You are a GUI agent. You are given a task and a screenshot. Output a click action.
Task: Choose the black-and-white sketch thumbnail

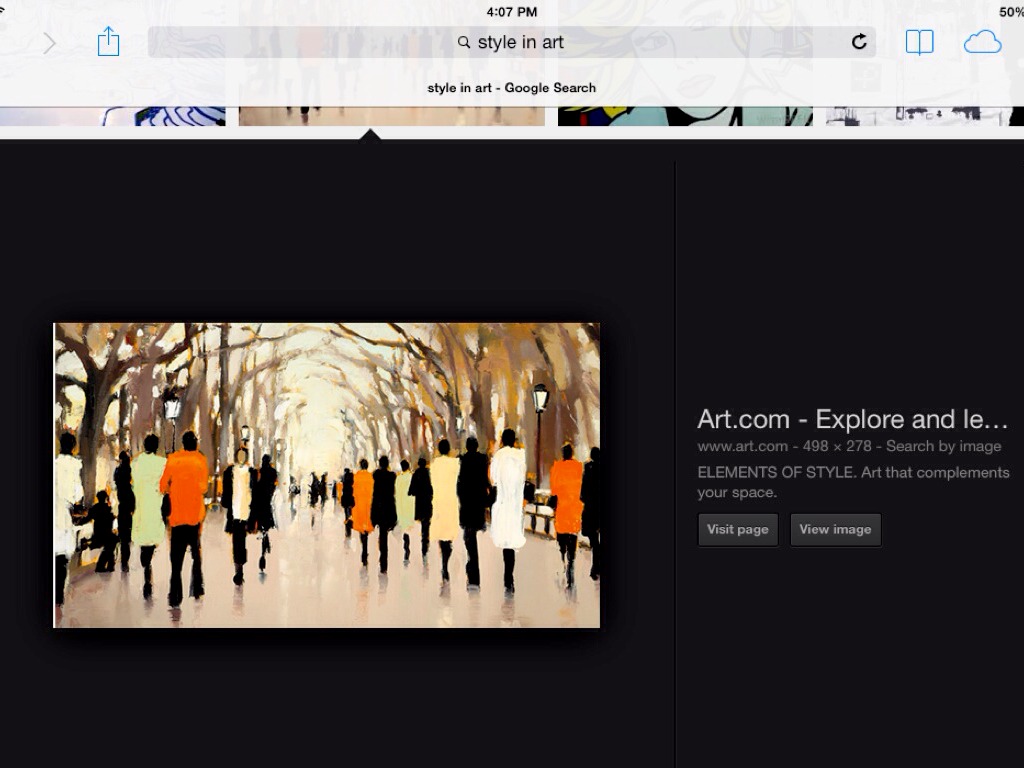click(x=920, y=115)
